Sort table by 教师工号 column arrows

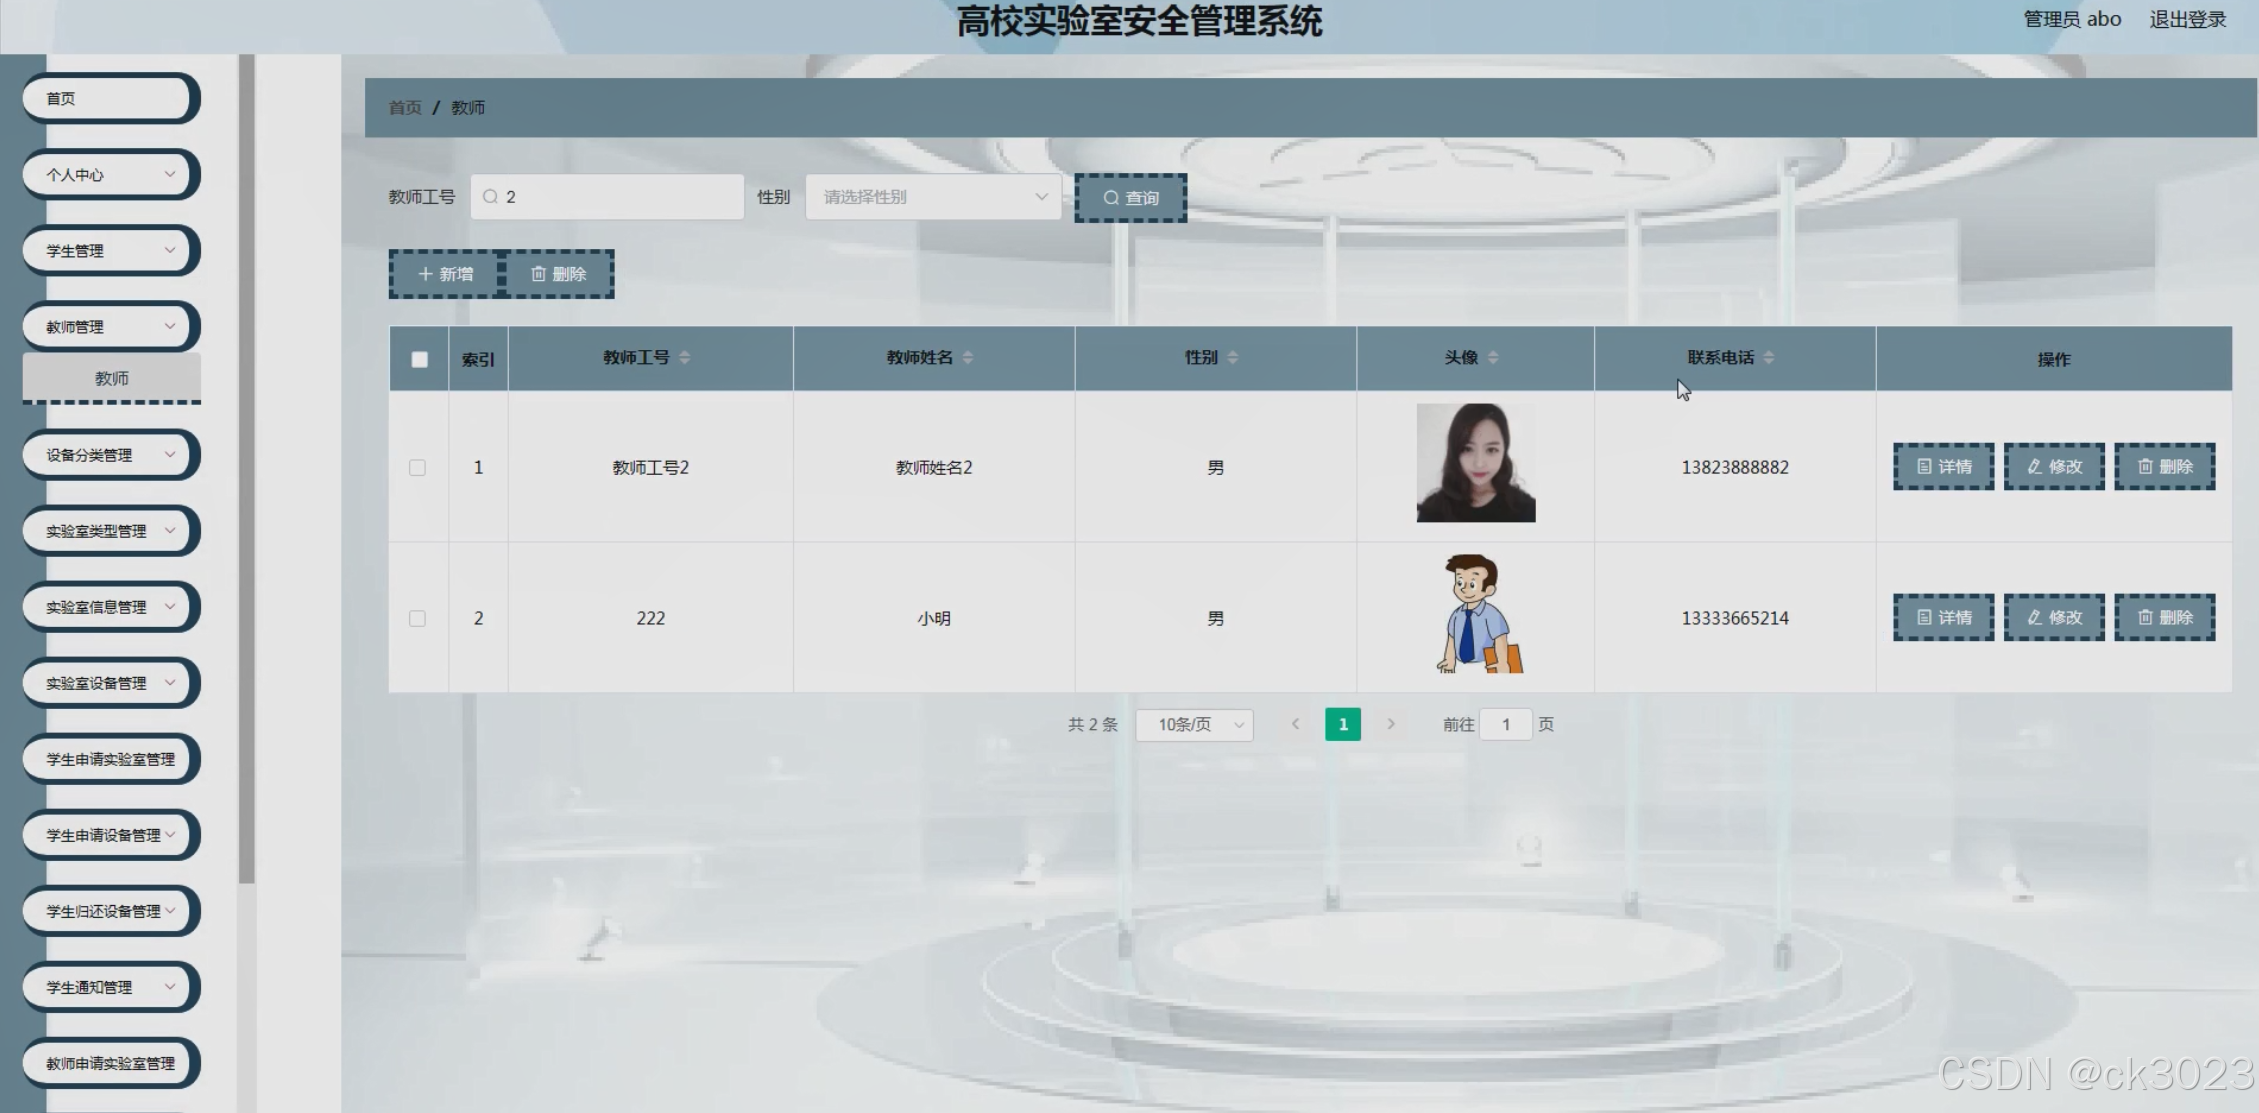pyautogui.click(x=685, y=357)
